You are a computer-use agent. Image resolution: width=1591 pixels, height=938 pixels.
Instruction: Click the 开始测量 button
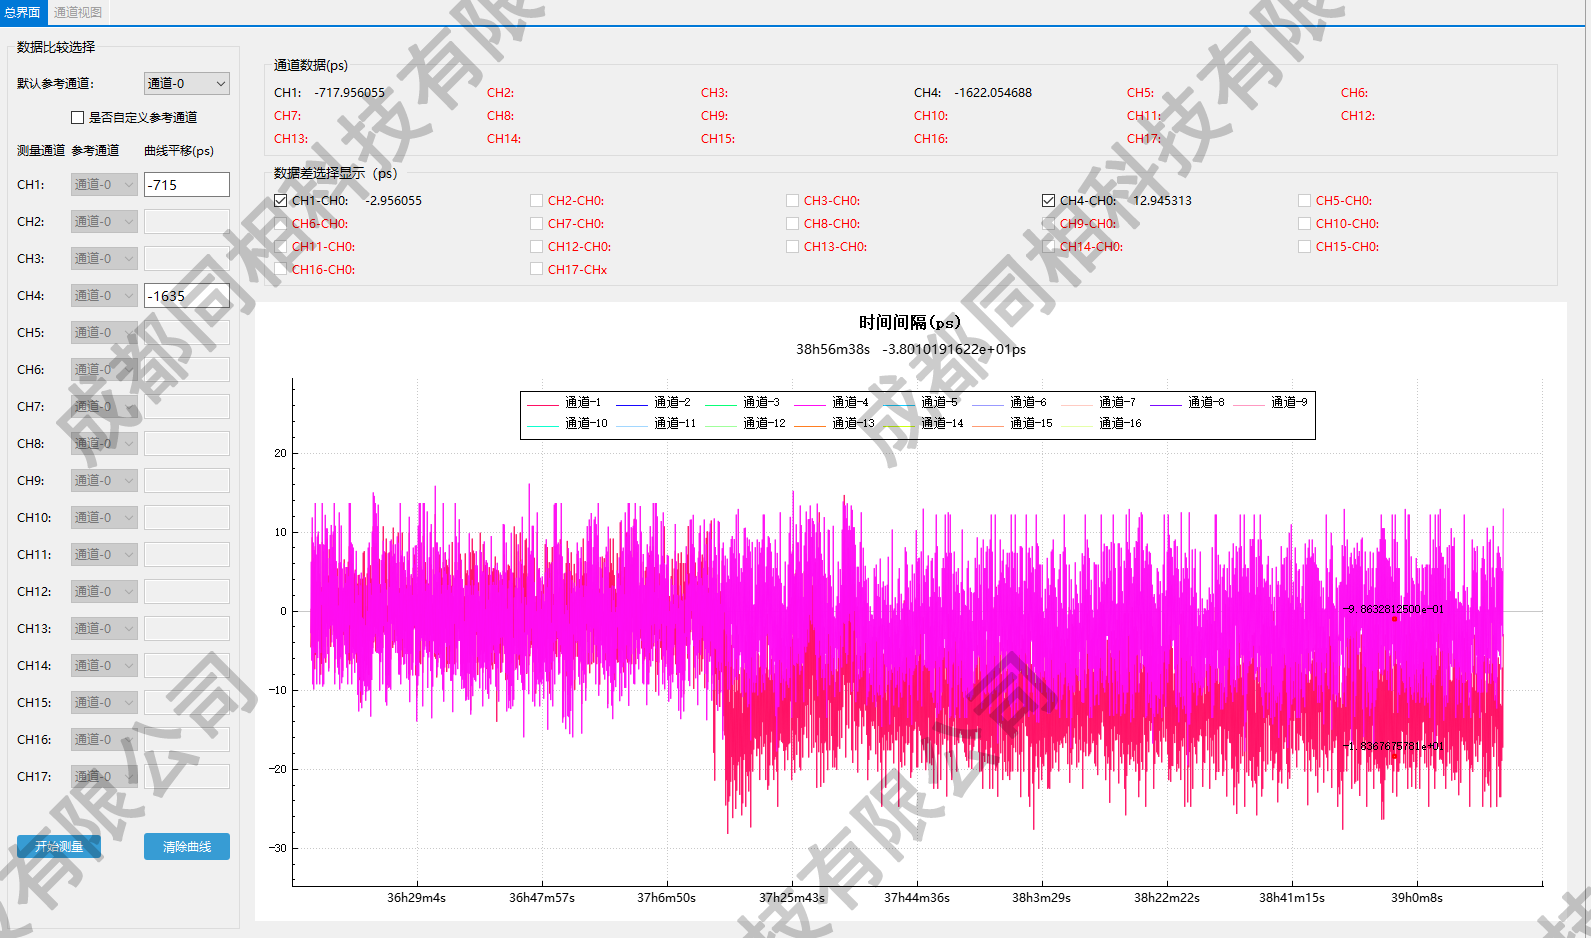59,847
